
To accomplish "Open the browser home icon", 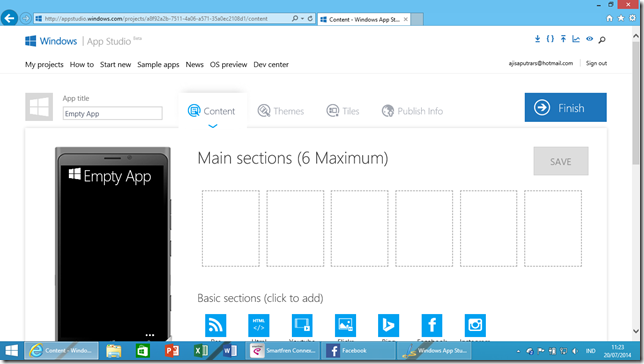I will point(610,18).
